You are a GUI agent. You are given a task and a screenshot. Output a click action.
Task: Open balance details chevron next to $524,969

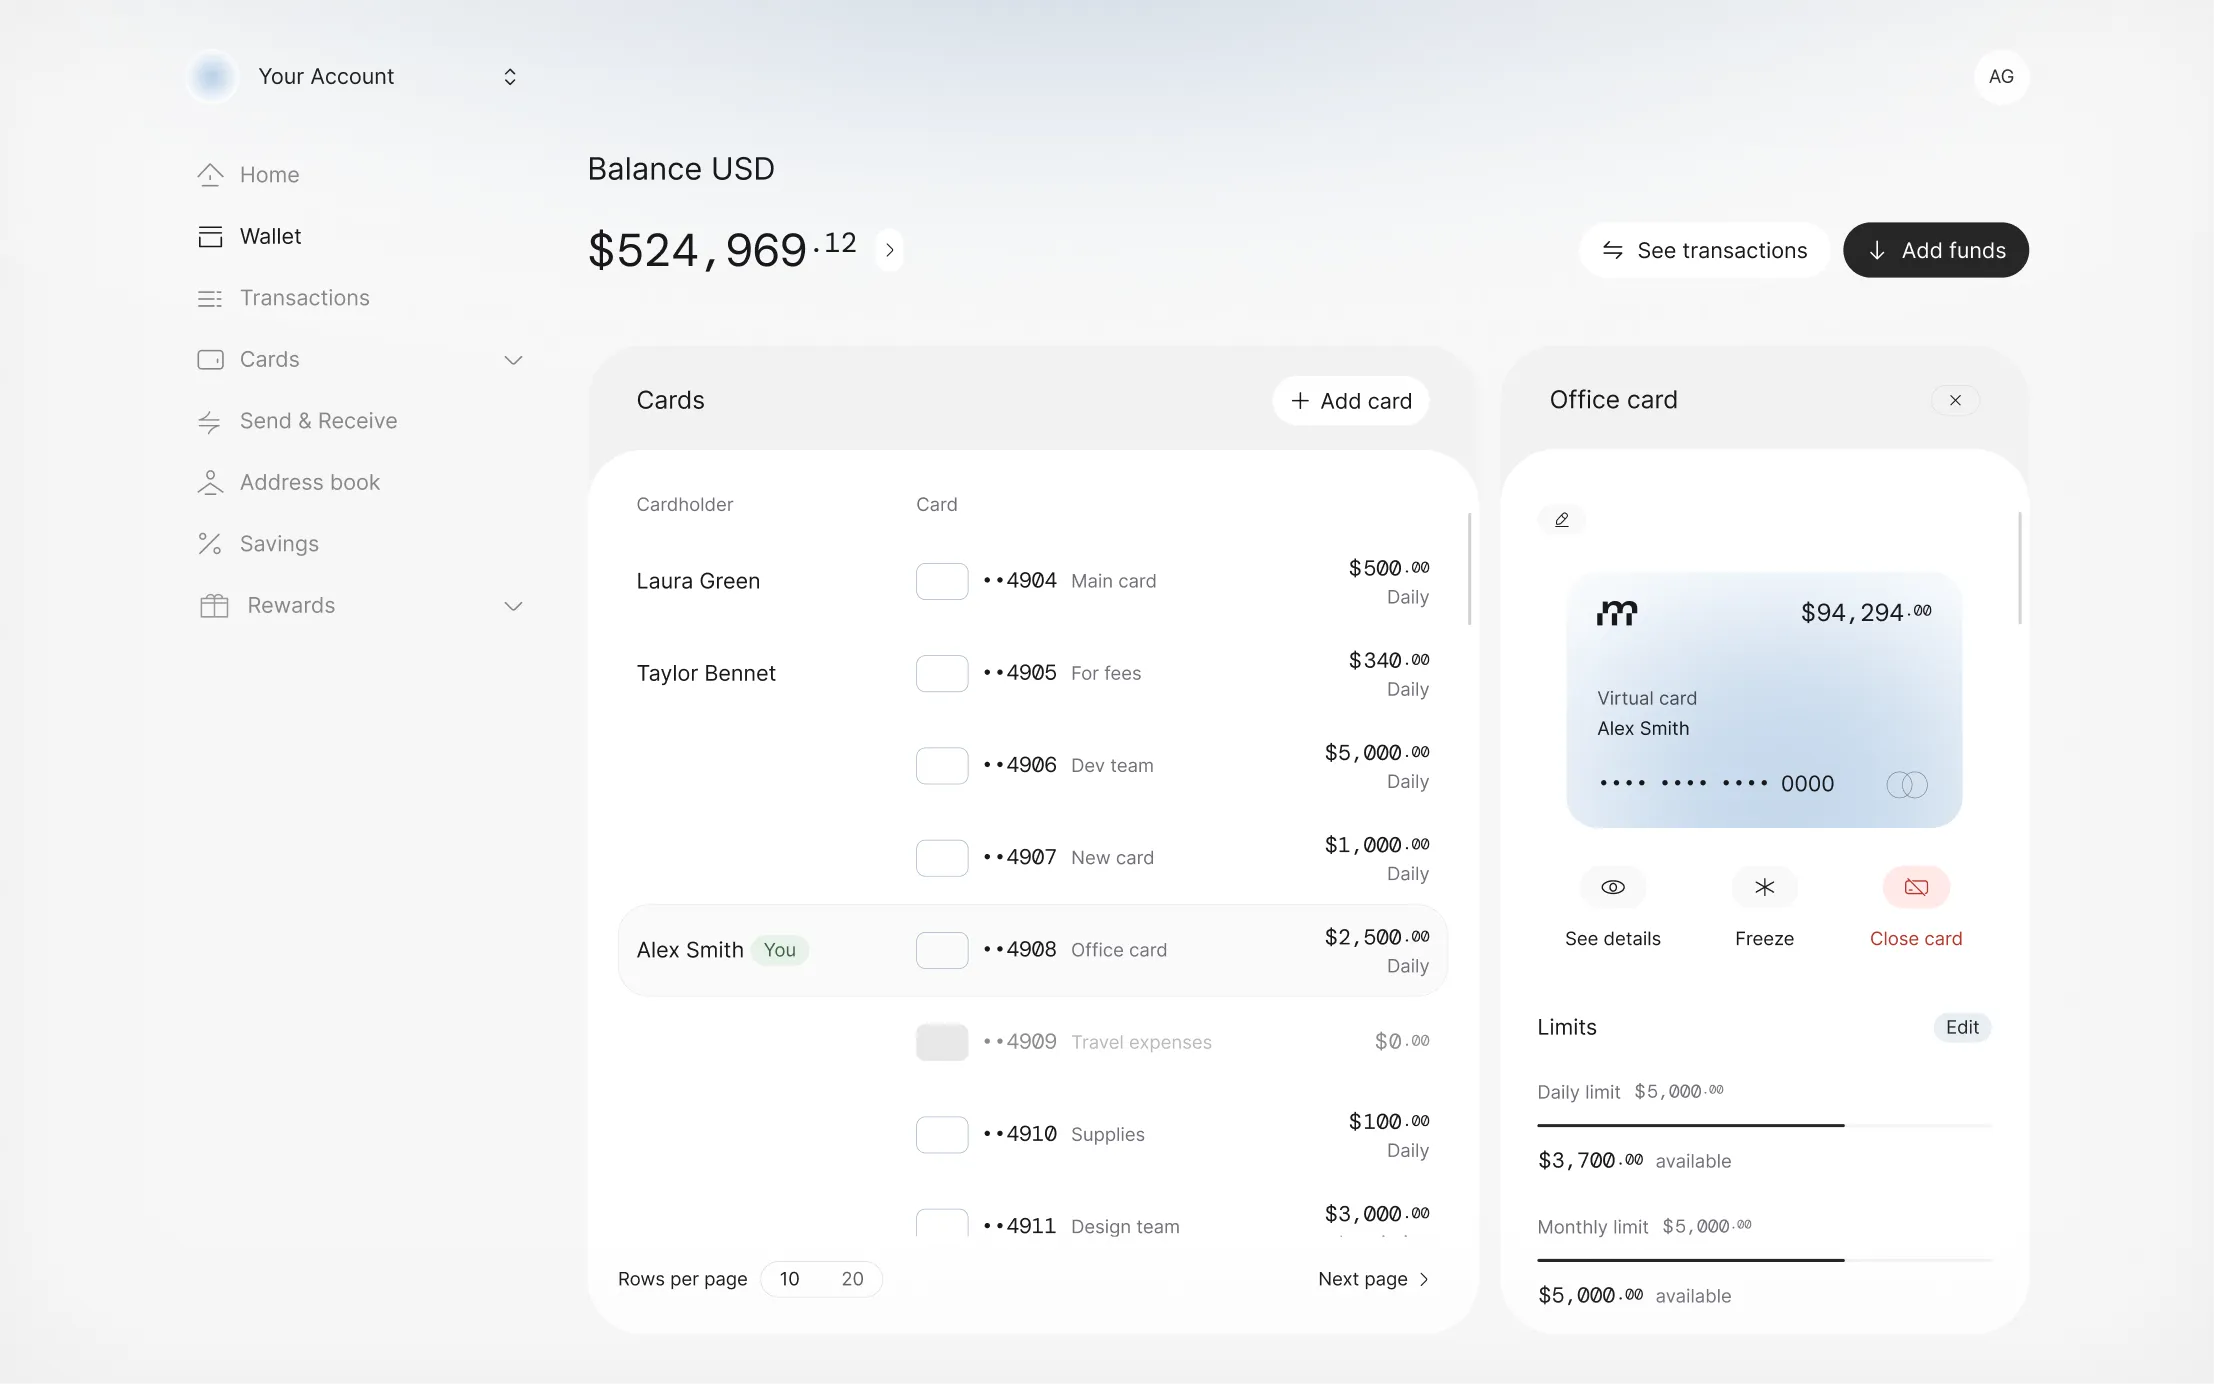coord(889,250)
